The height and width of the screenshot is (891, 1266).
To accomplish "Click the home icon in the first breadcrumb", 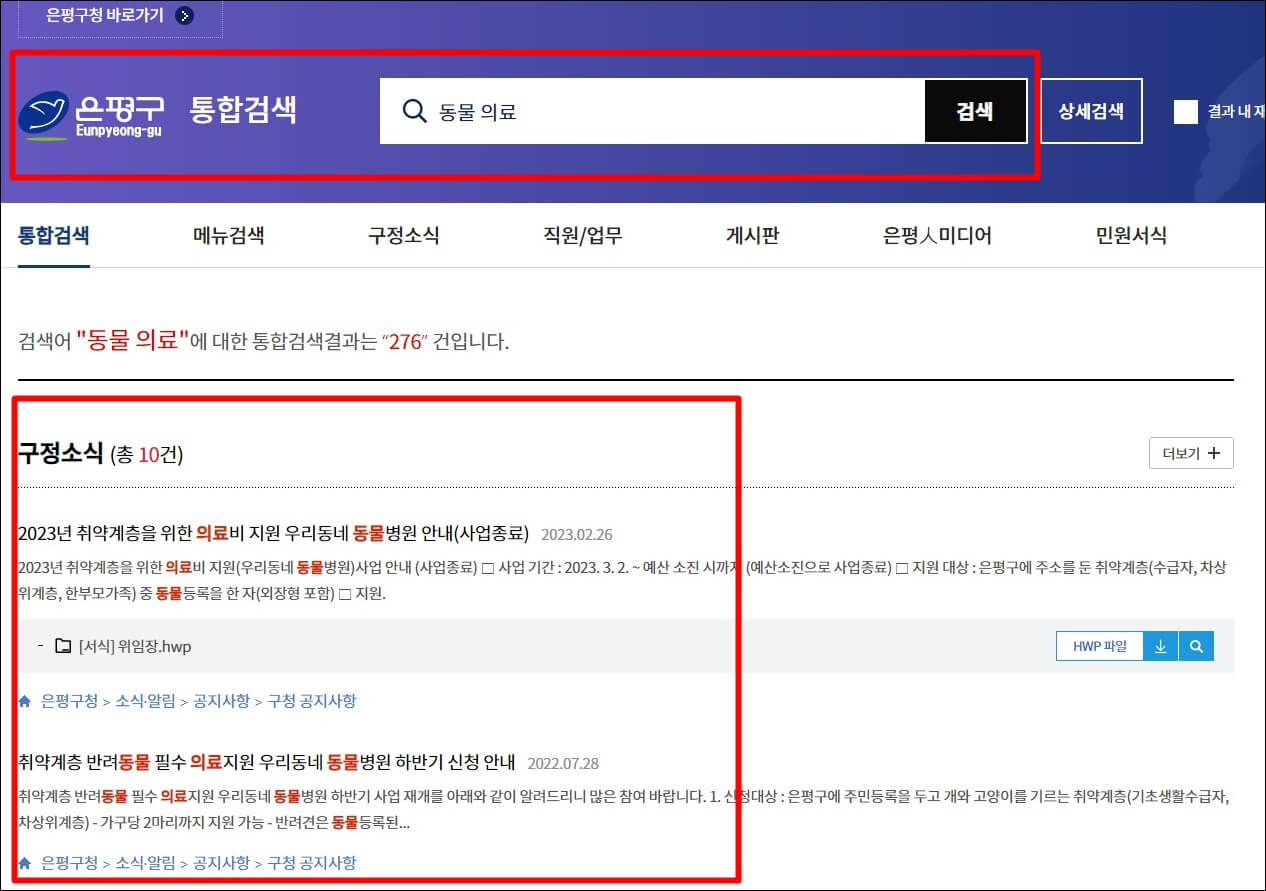I will click(x=23, y=701).
